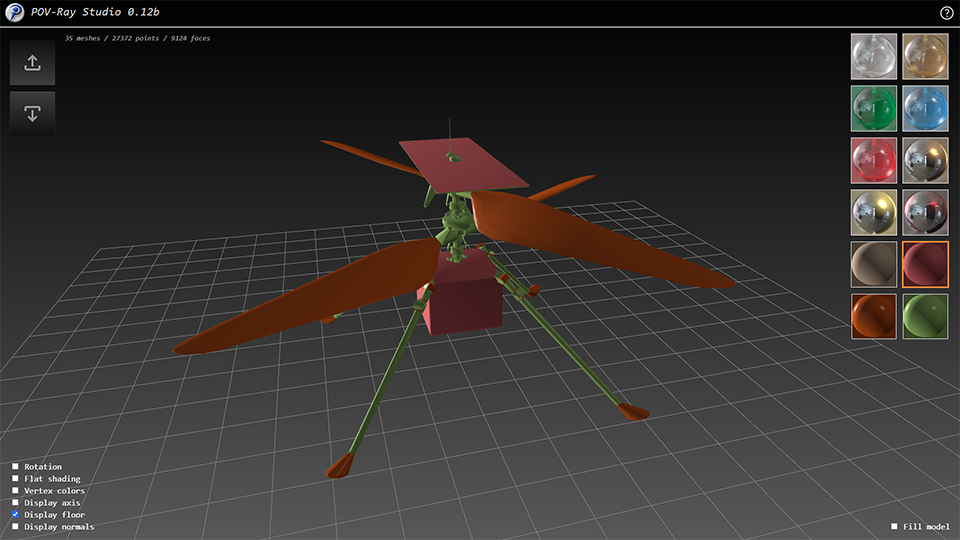Pick the gold-tinted chrome material sphere
This screenshot has height=540, width=960.
point(873,212)
